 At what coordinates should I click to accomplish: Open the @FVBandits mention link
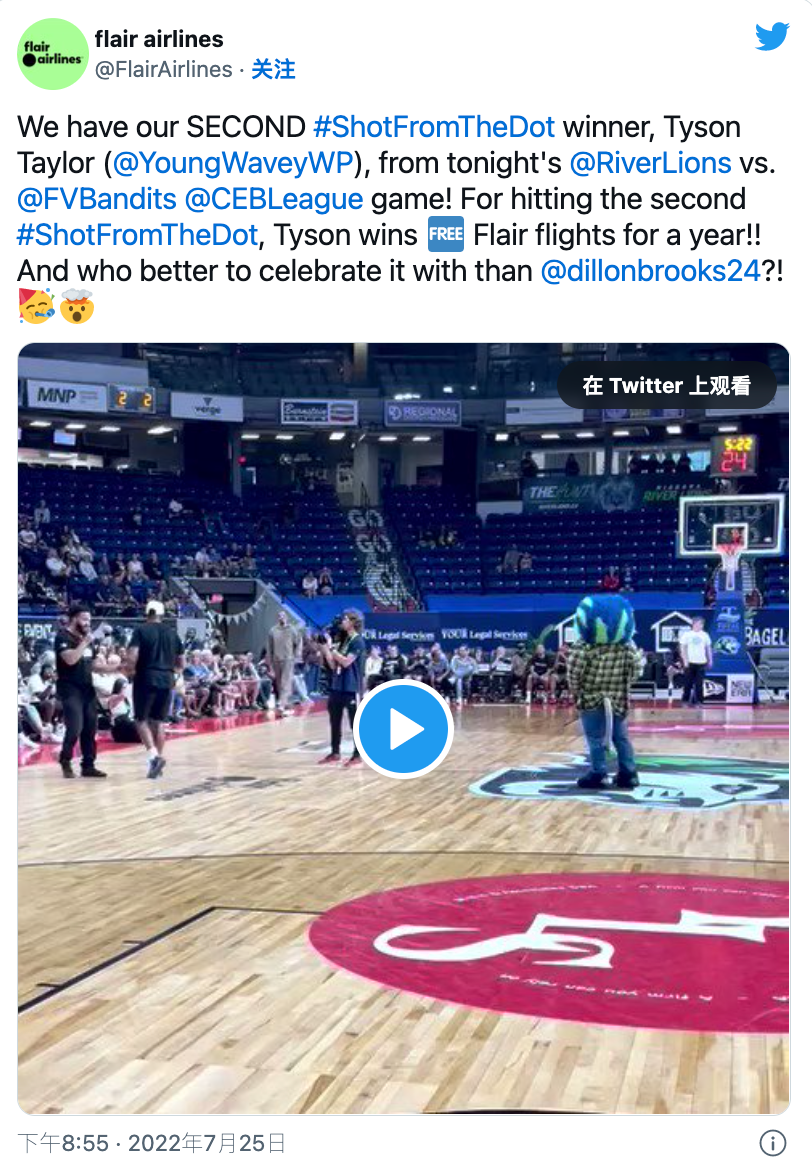(97, 199)
